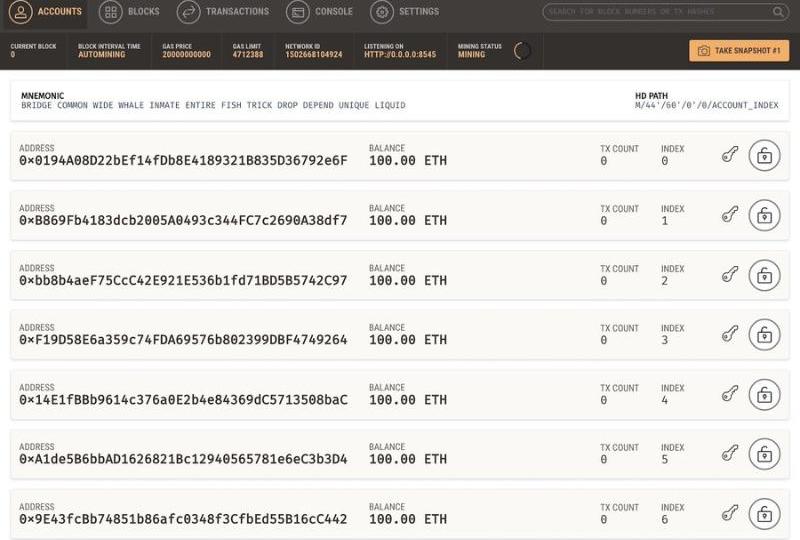800x540 pixels.
Task: Toggle lock for address 0xB869Fb4183dc
Action: click(x=764, y=215)
